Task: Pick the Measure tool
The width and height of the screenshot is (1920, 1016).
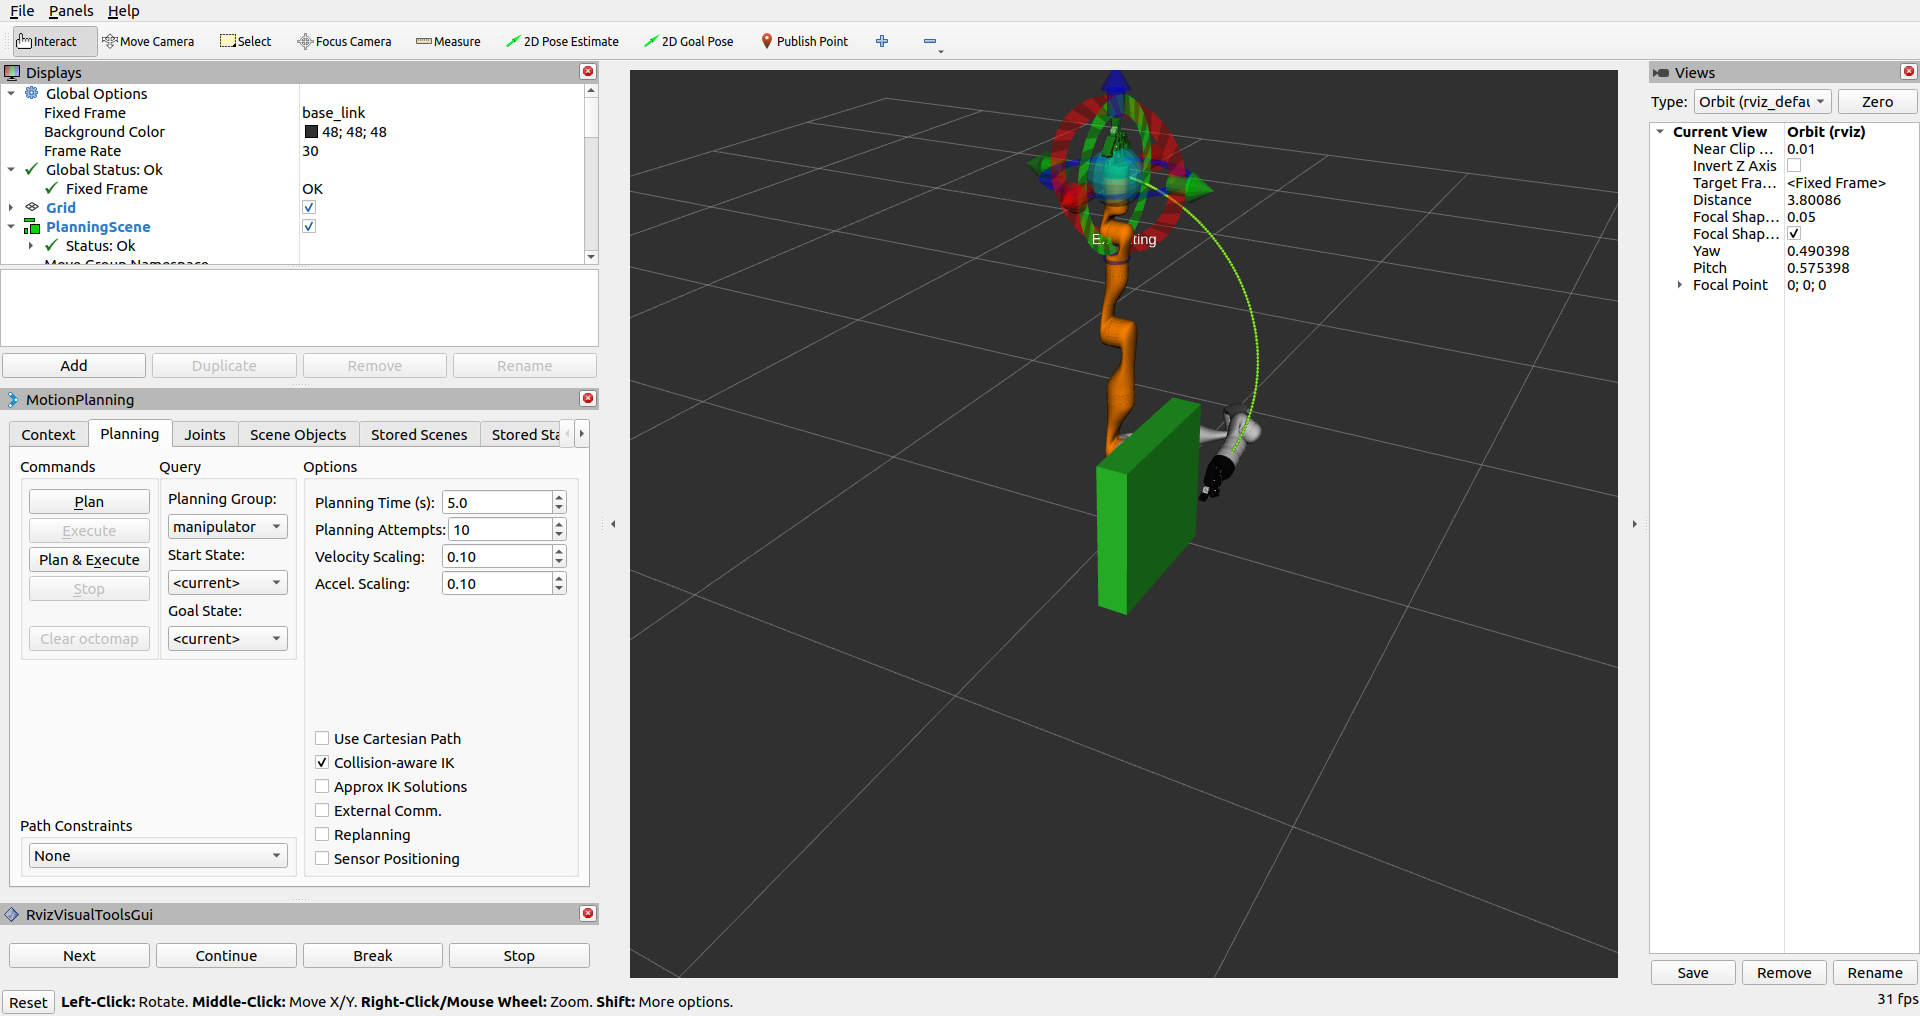Action: (x=448, y=41)
